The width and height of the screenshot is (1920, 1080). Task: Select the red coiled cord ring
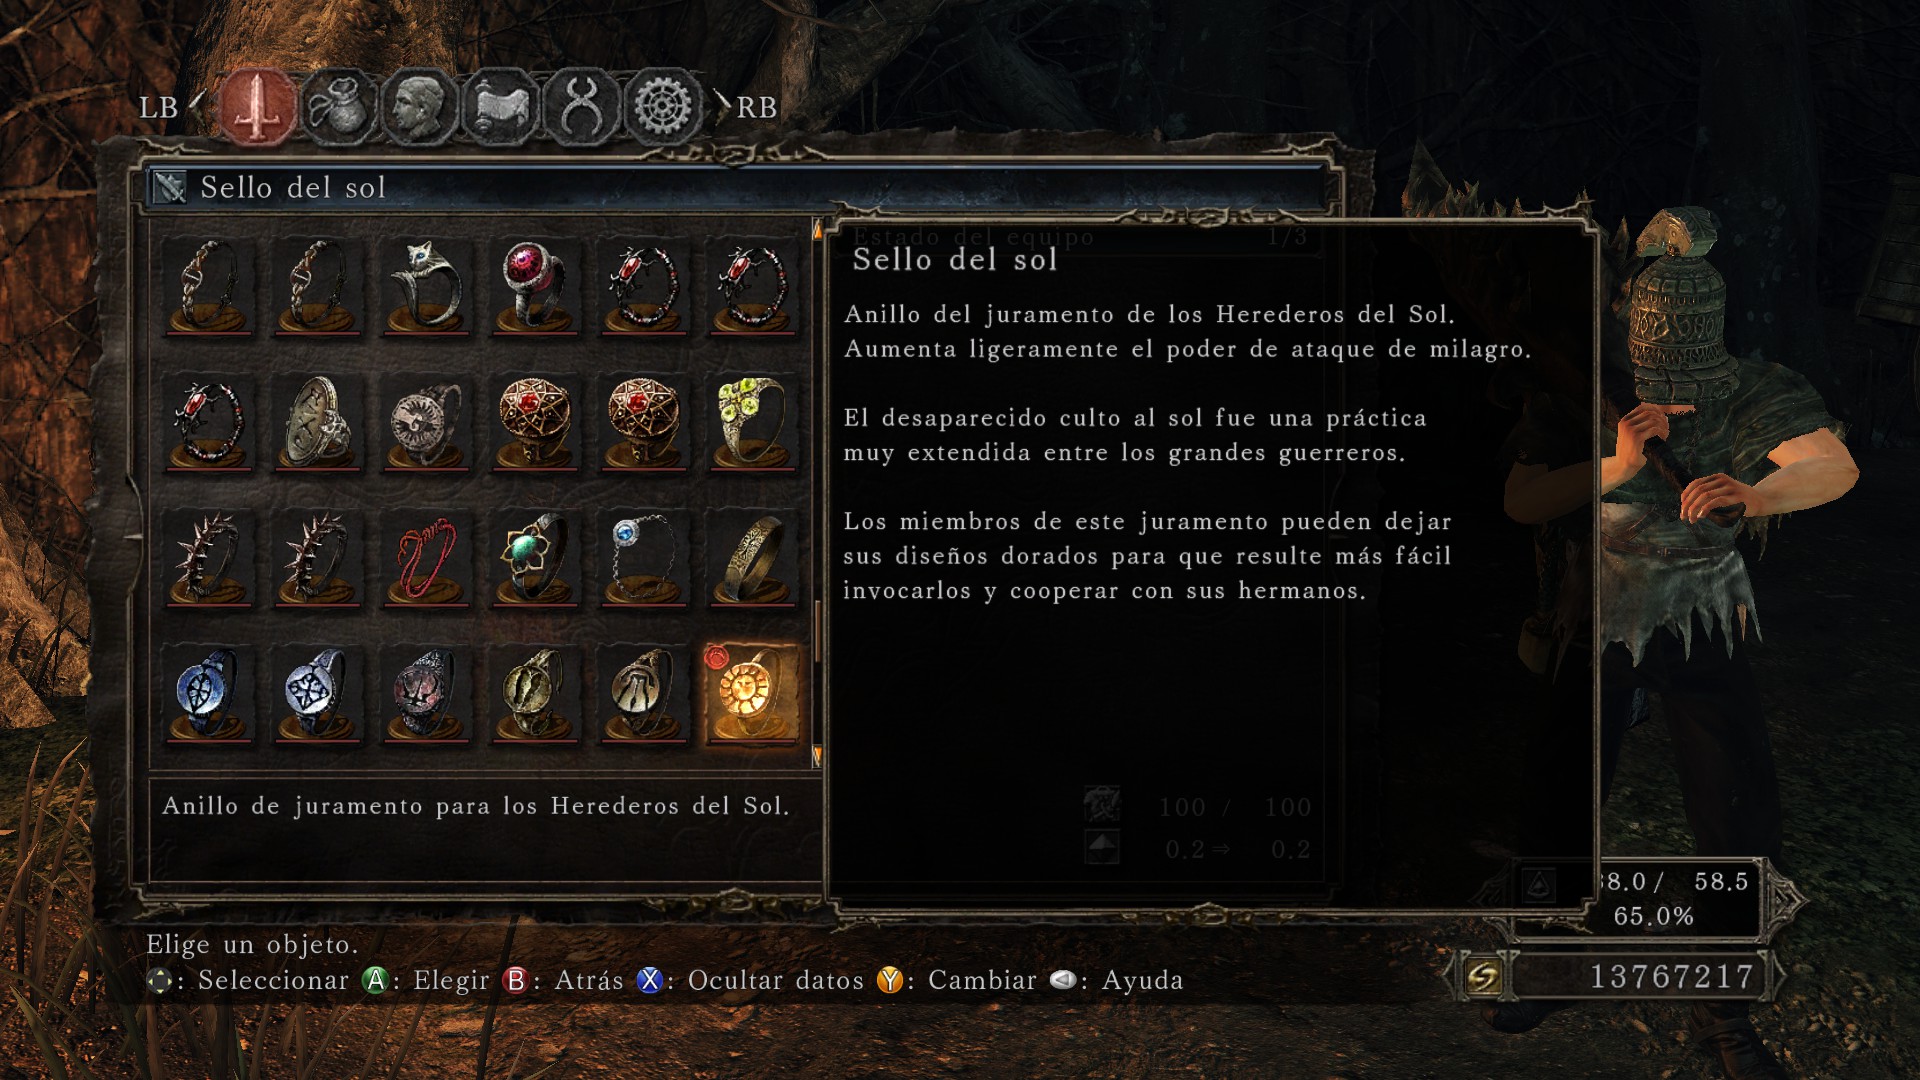[426, 558]
